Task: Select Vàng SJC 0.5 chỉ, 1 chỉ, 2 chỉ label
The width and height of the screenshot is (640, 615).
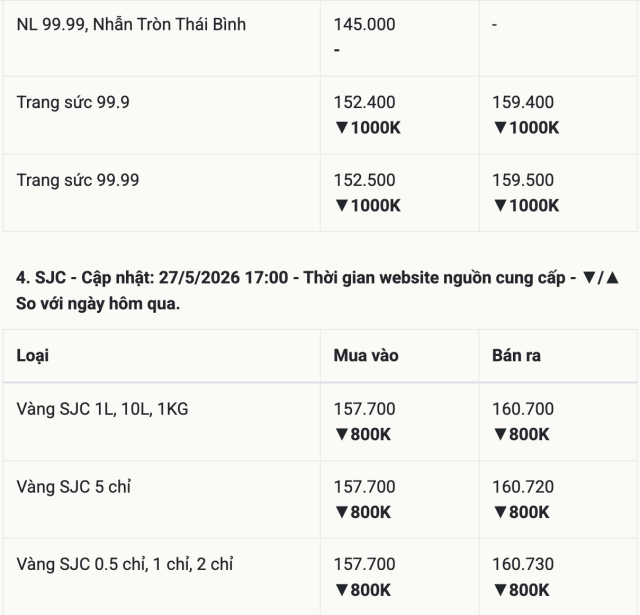Action: [124, 564]
